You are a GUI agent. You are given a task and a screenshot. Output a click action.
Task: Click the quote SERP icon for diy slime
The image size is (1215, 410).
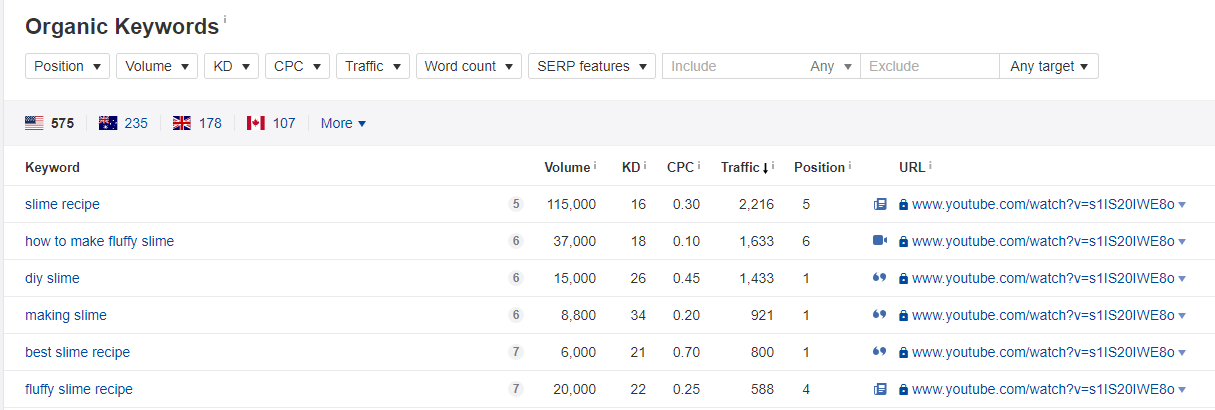pos(880,278)
